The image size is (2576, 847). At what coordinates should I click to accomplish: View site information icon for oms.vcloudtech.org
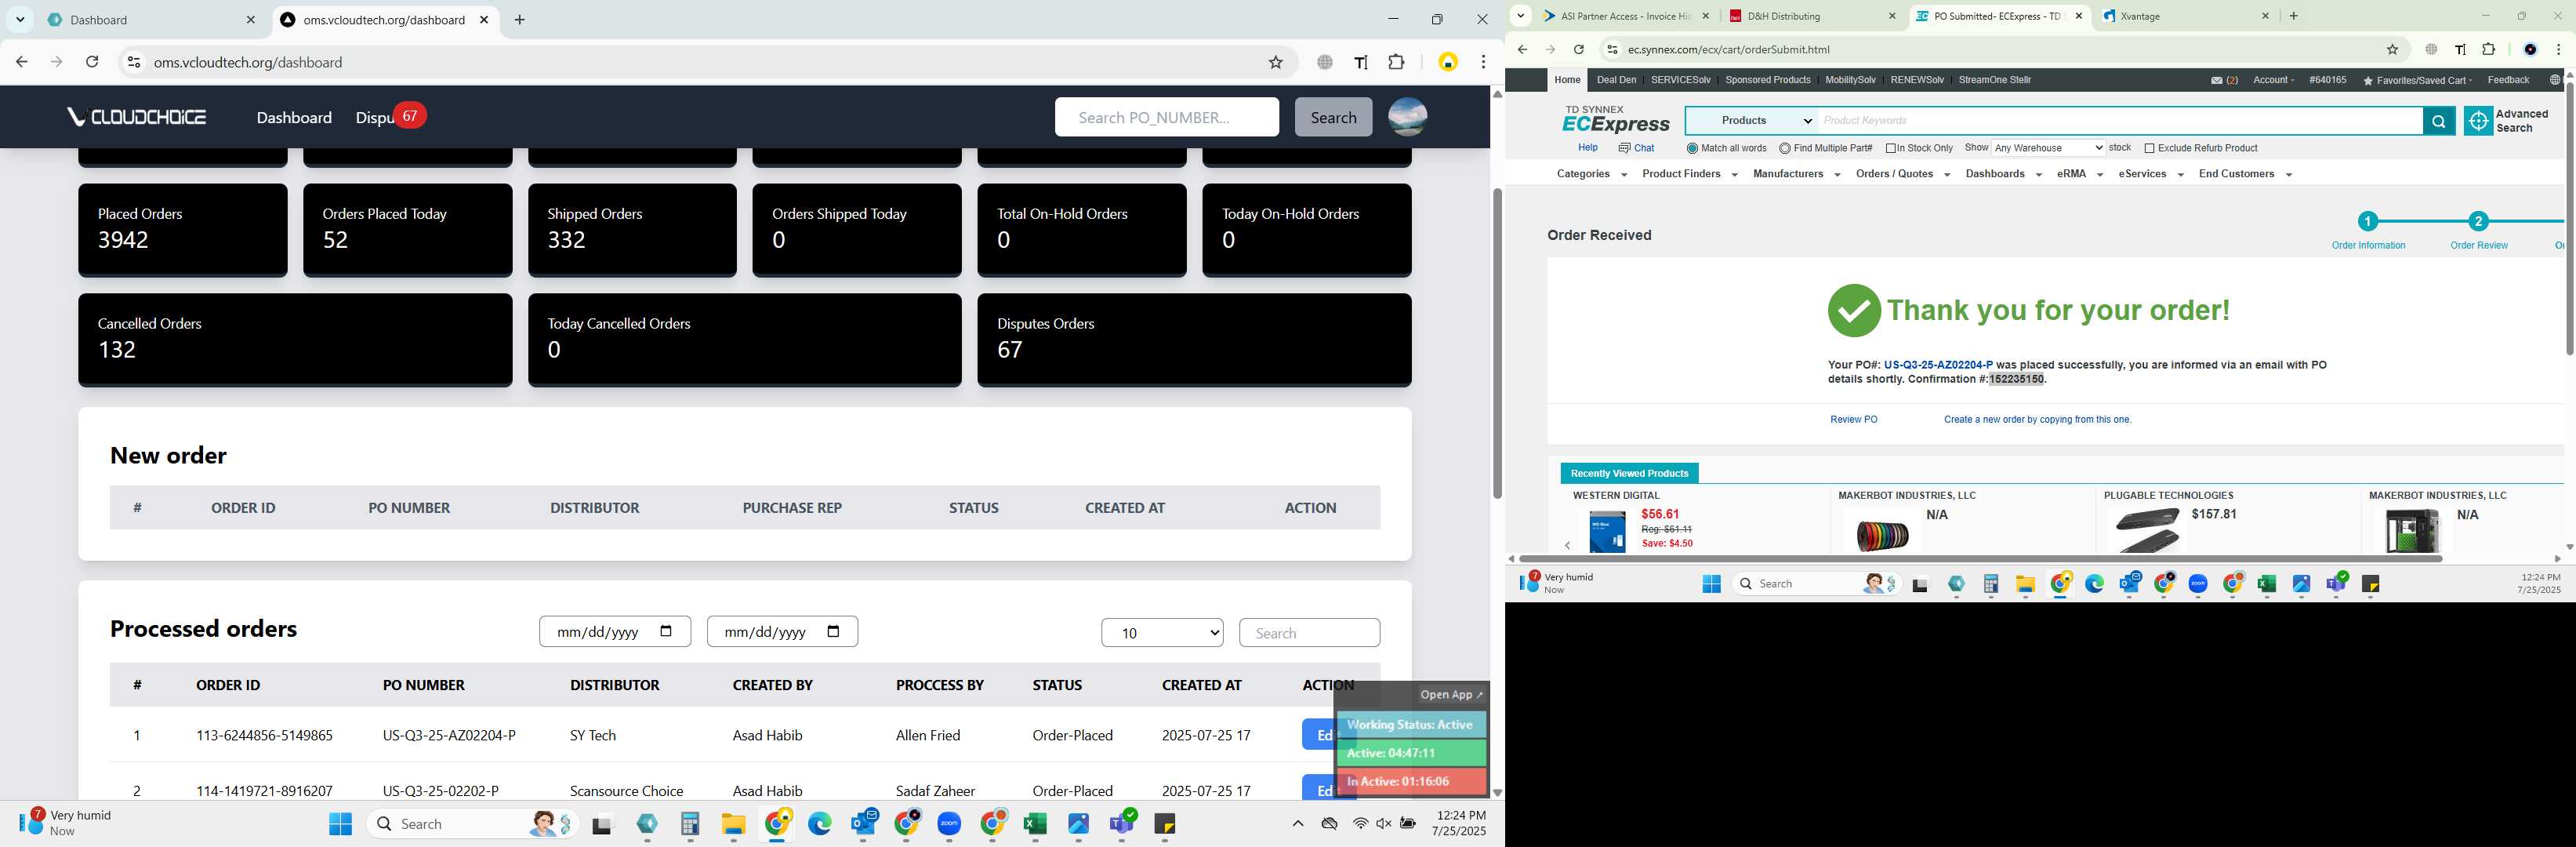click(x=133, y=62)
